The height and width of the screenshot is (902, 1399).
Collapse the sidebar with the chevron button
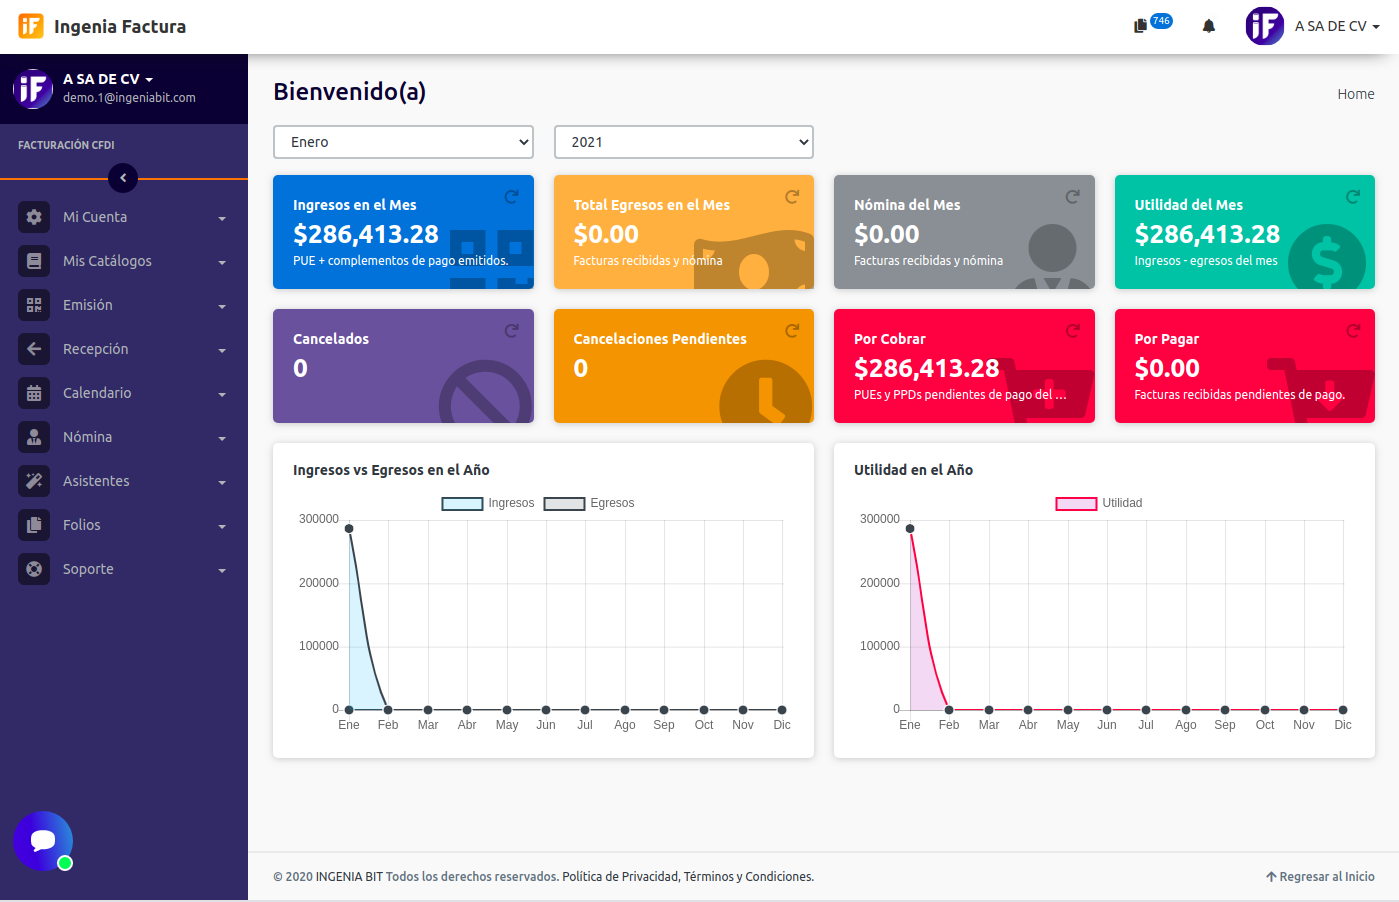123,178
